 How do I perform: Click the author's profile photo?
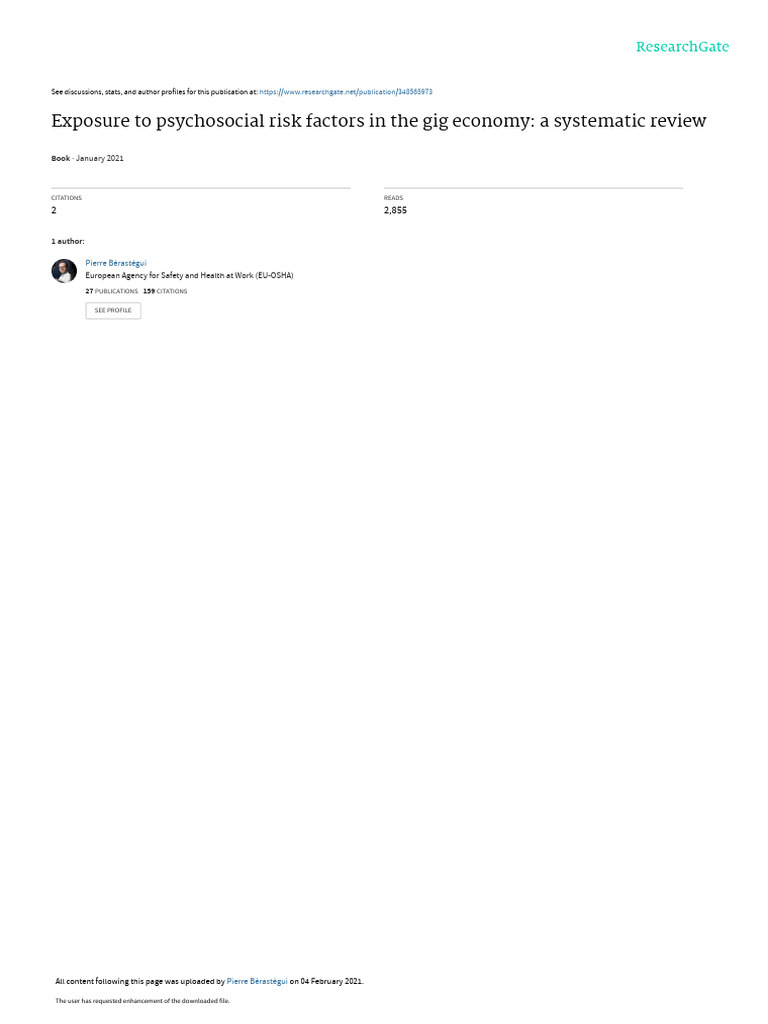pos(64,270)
